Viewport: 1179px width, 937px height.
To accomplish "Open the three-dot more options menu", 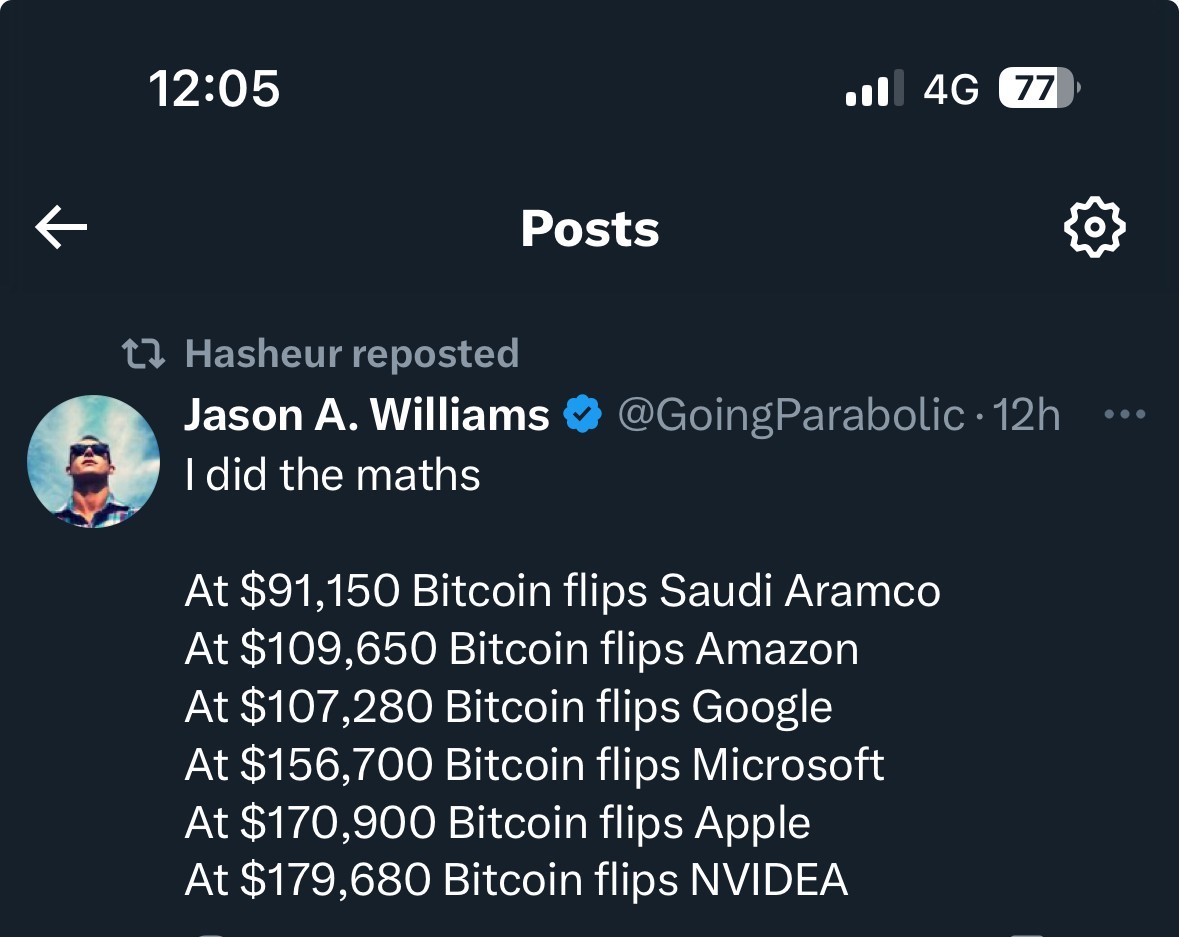I will (x=1124, y=414).
